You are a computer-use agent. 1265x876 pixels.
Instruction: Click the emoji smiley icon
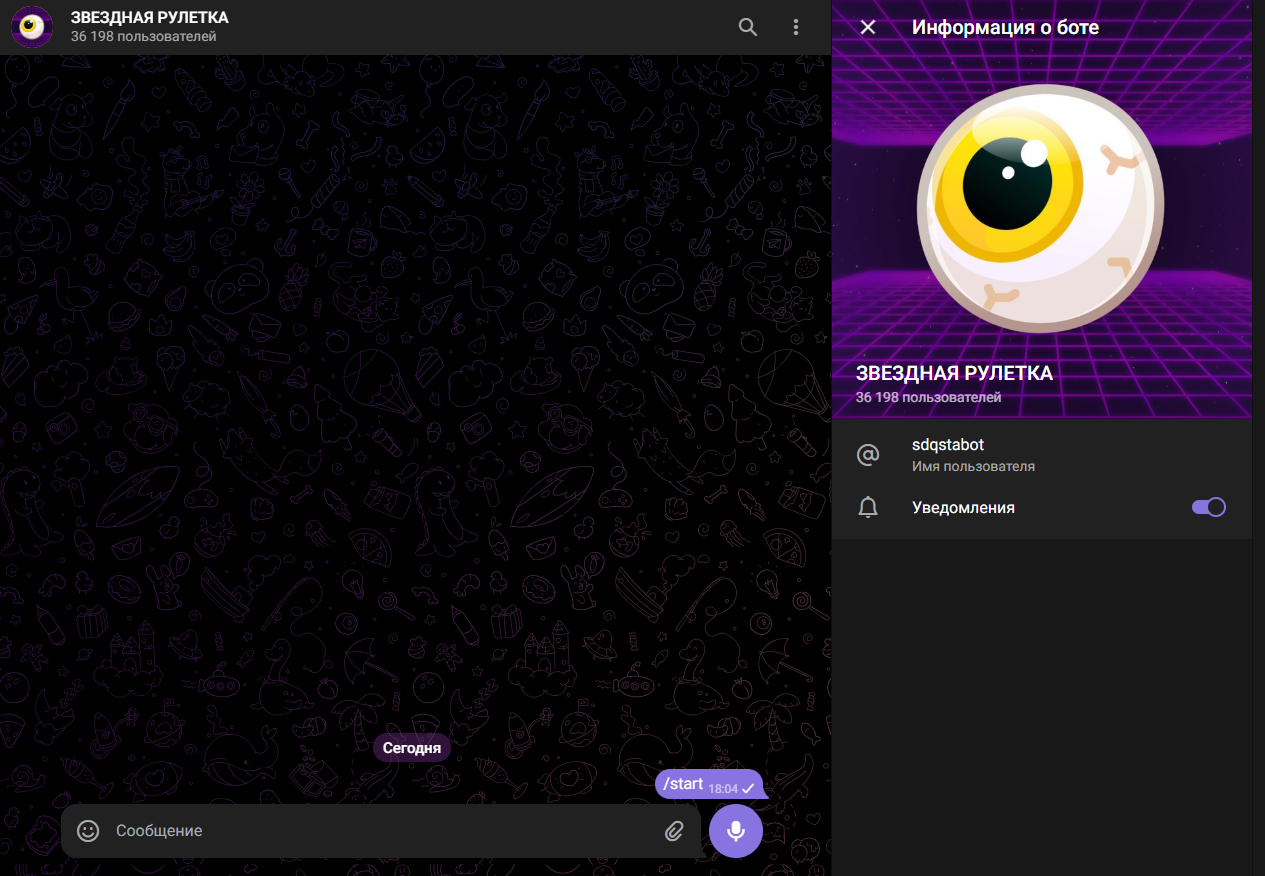pos(88,831)
